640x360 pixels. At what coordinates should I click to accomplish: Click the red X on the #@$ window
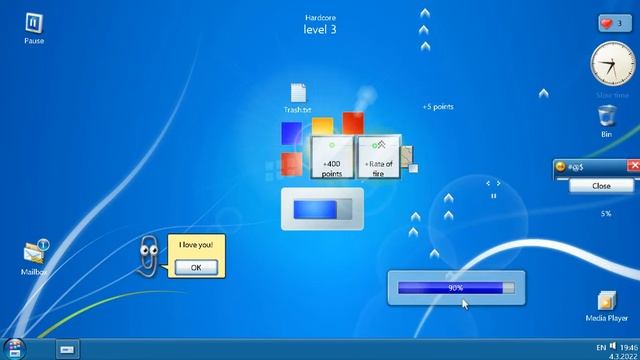pos(634,165)
